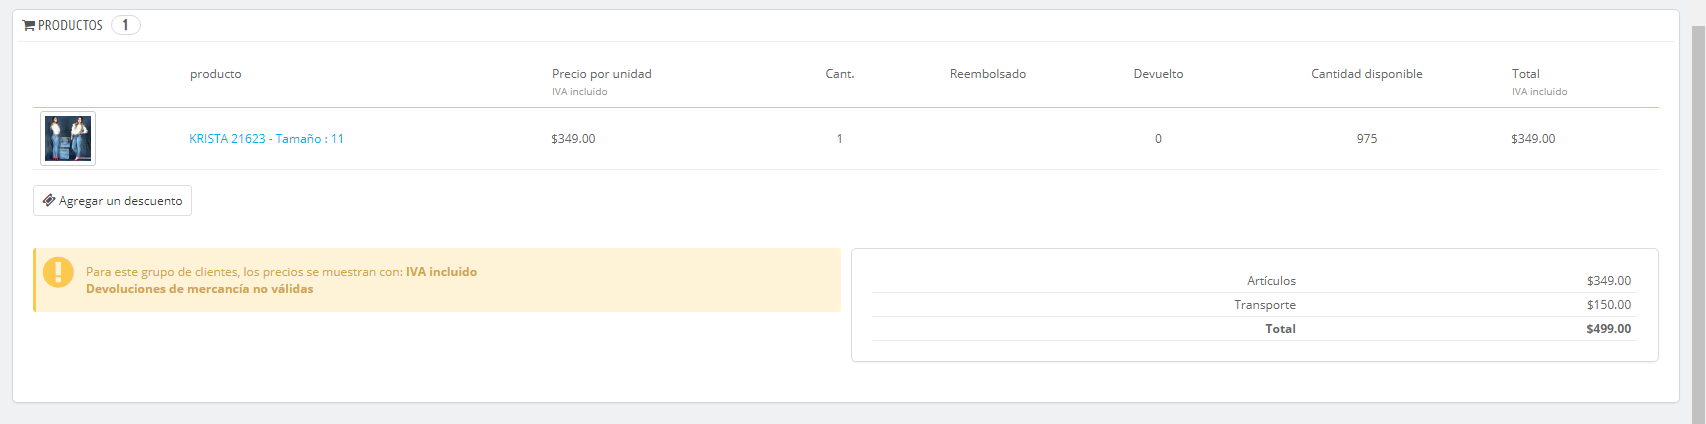The image size is (1706, 424).
Task: Click the shopping cart icon beside PRODUCTOS
Action: tap(29, 25)
